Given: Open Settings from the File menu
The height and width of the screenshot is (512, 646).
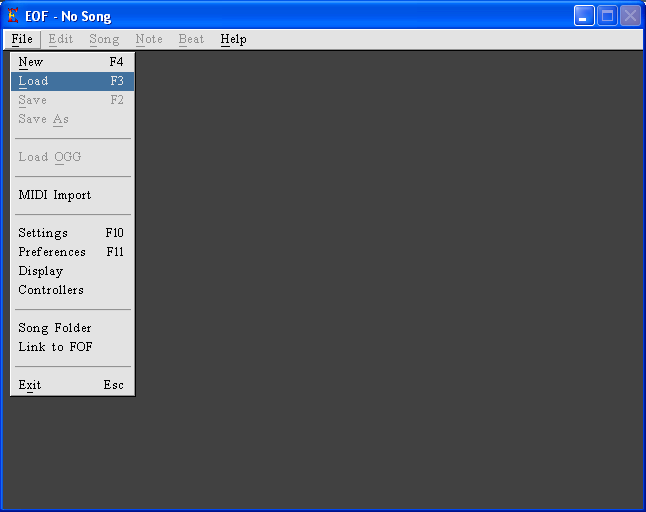Looking at the screenshot, I should click(71, 233).
